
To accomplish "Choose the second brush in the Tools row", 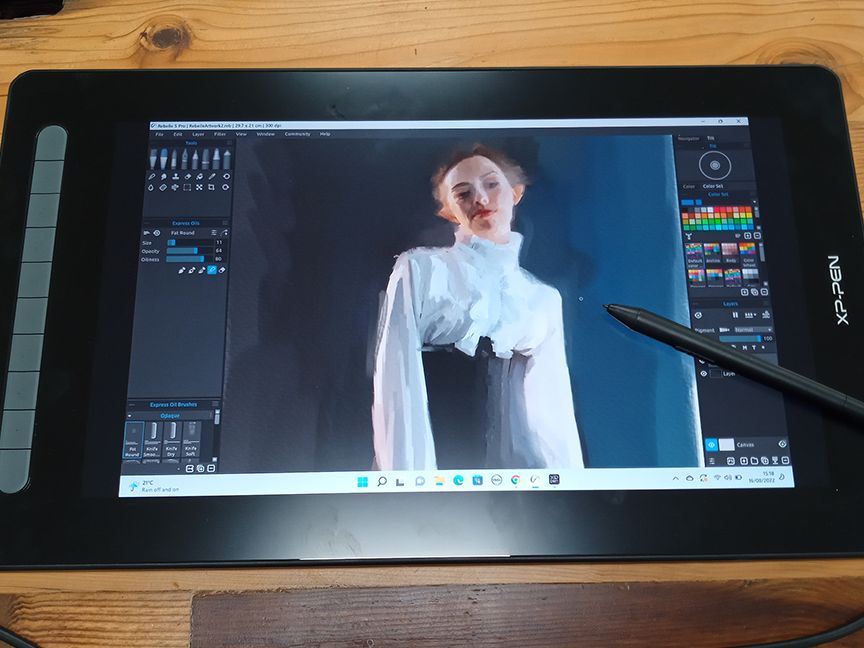I will tap(164, 159).
